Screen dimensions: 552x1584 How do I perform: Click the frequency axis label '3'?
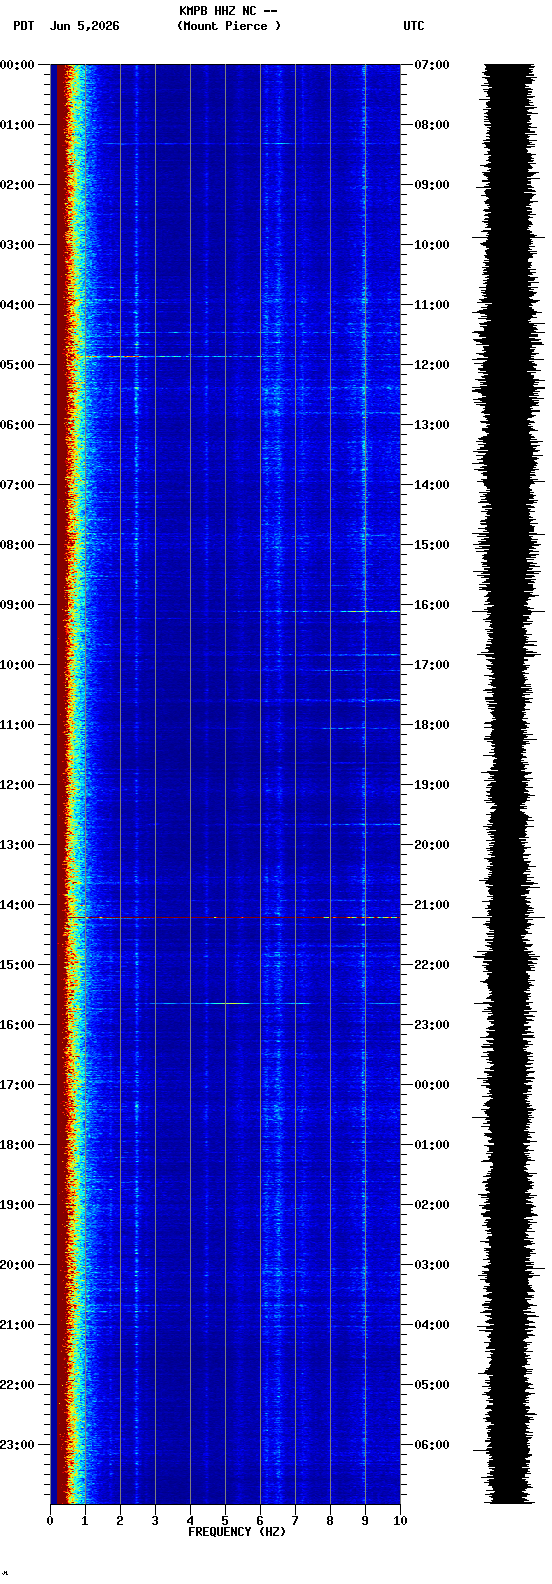155,1521
